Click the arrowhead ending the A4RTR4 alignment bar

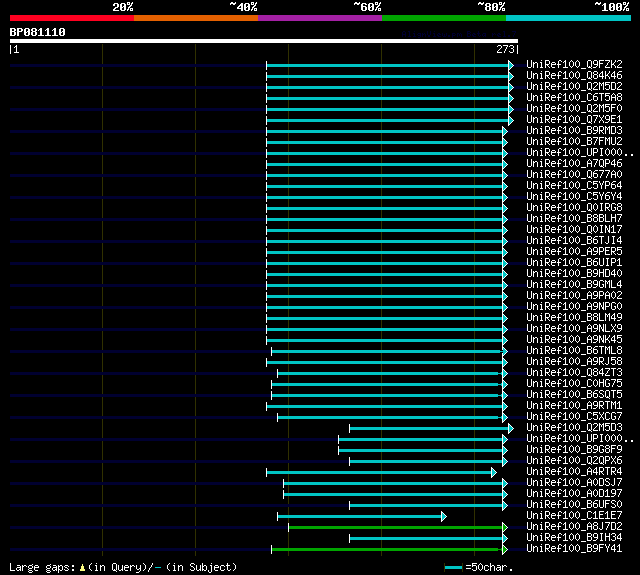[494, 473]
